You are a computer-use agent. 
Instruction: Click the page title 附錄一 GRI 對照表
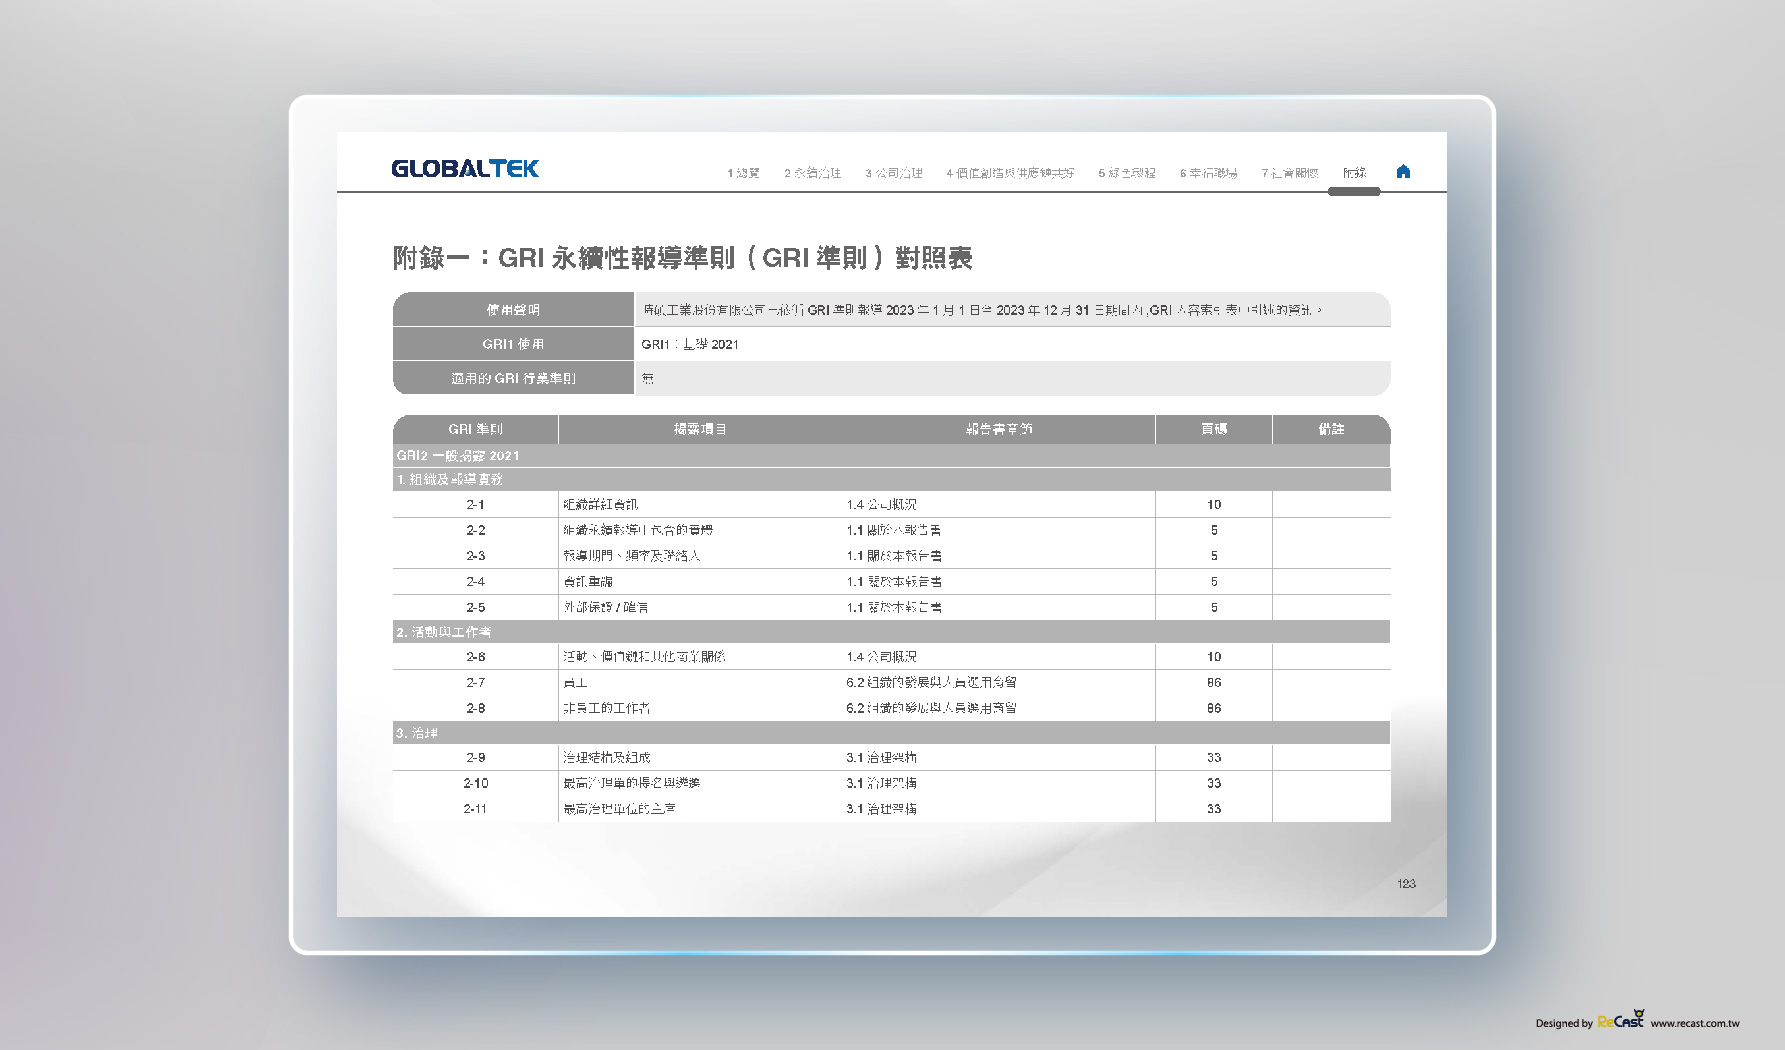(683, 258)
